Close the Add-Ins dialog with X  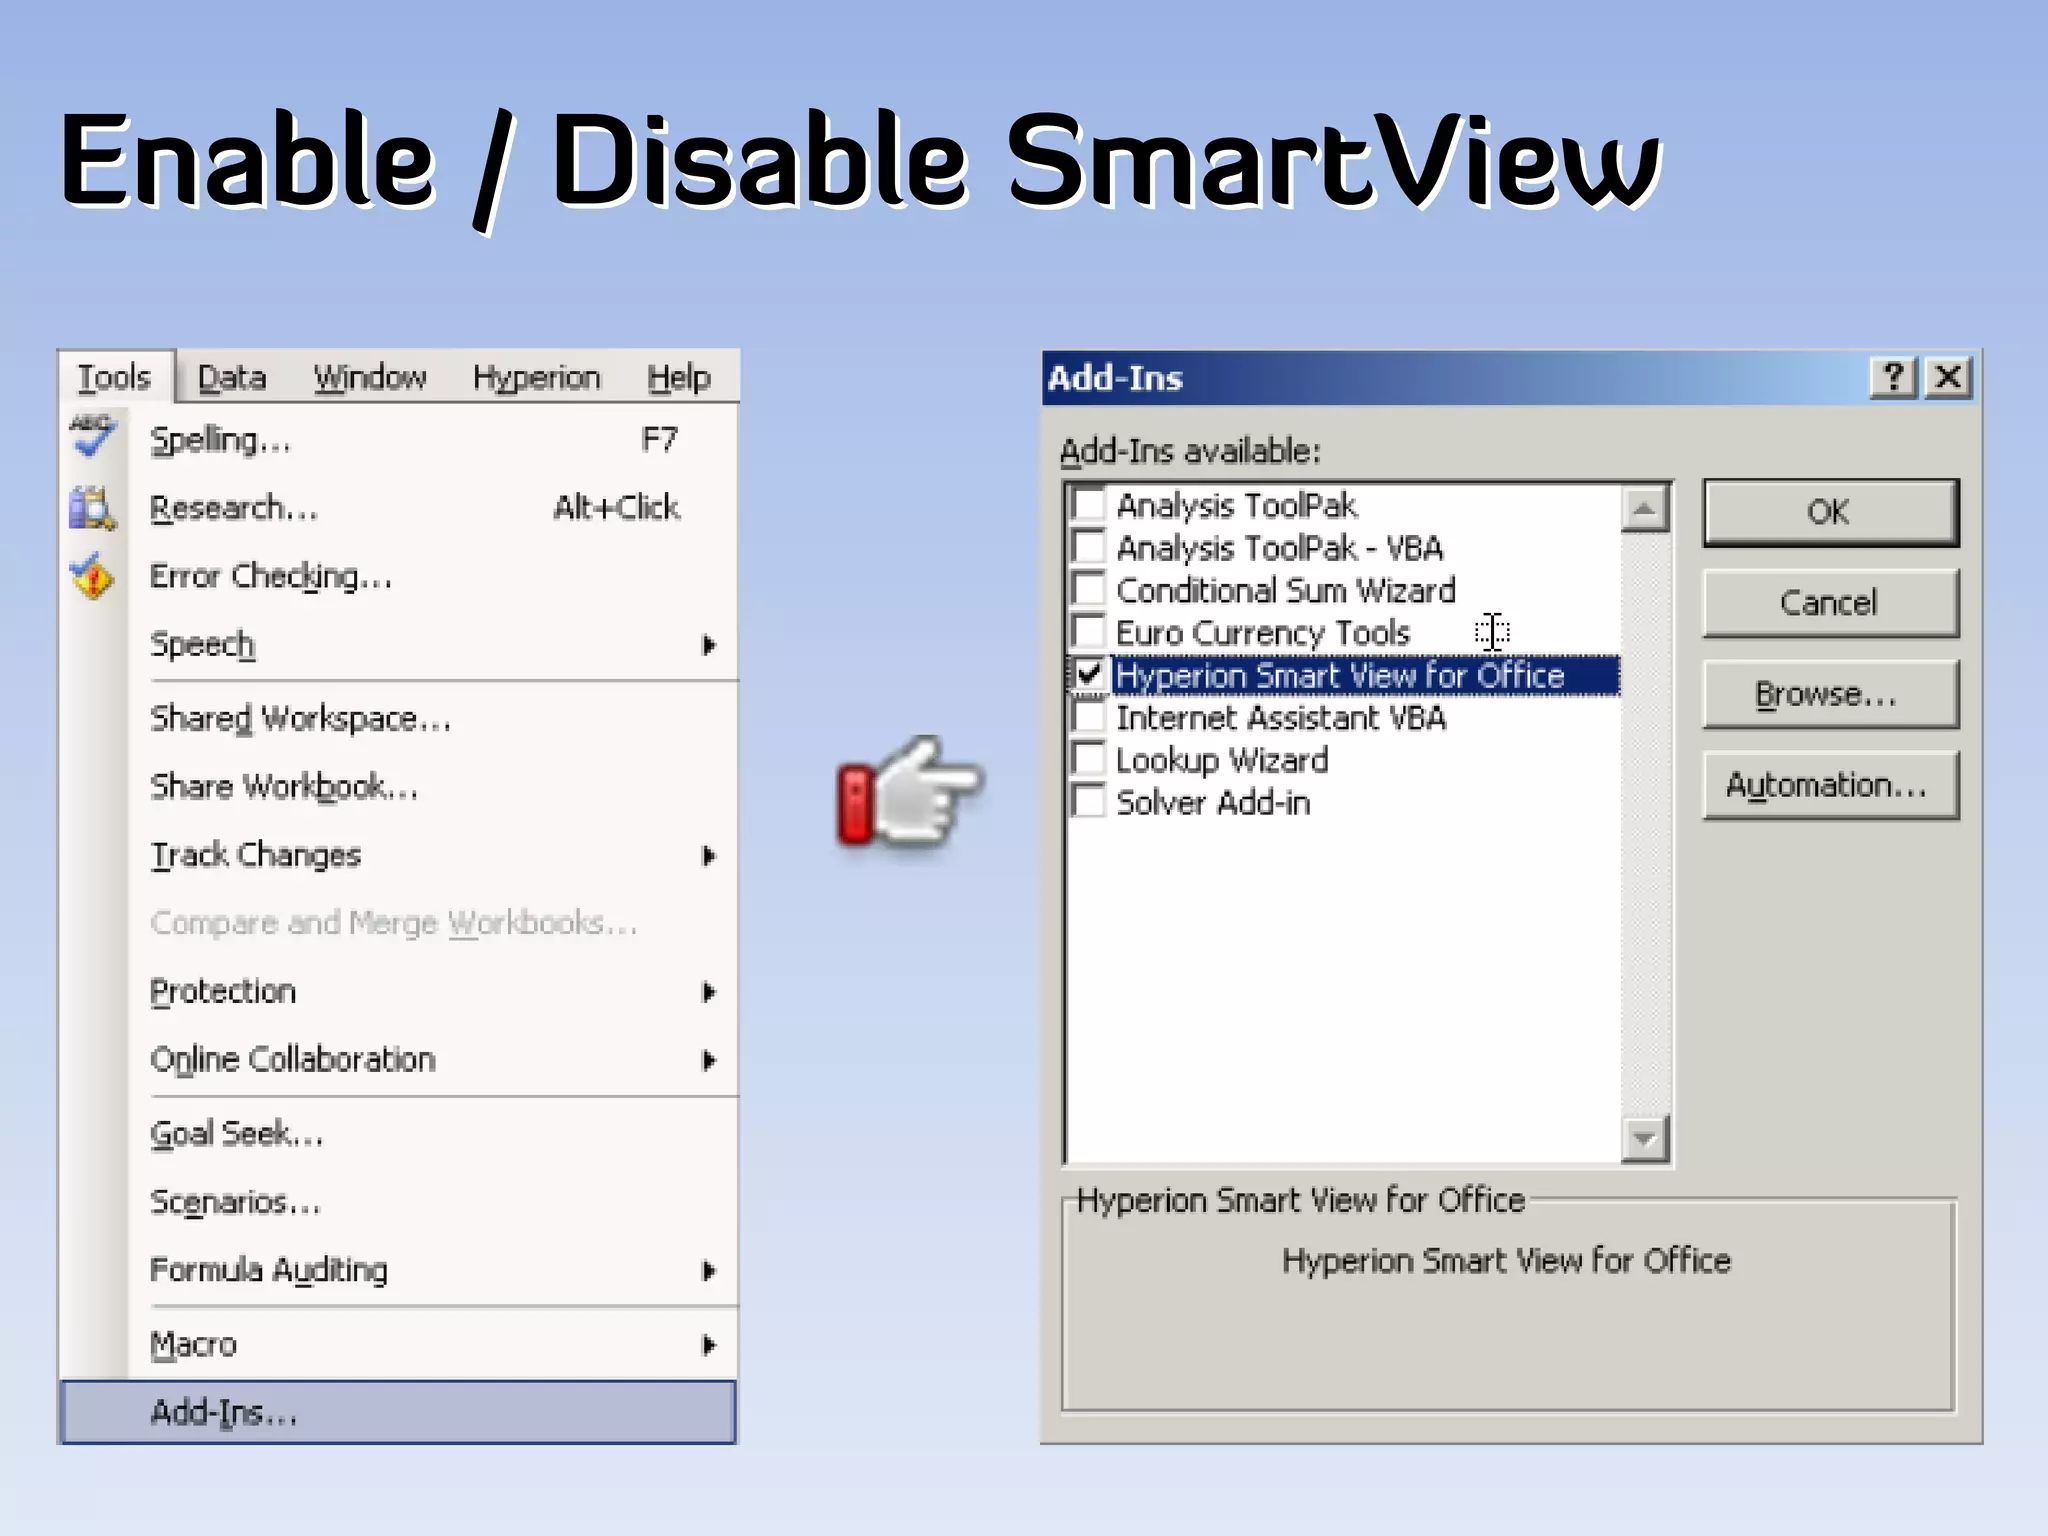coord(1947,378)
